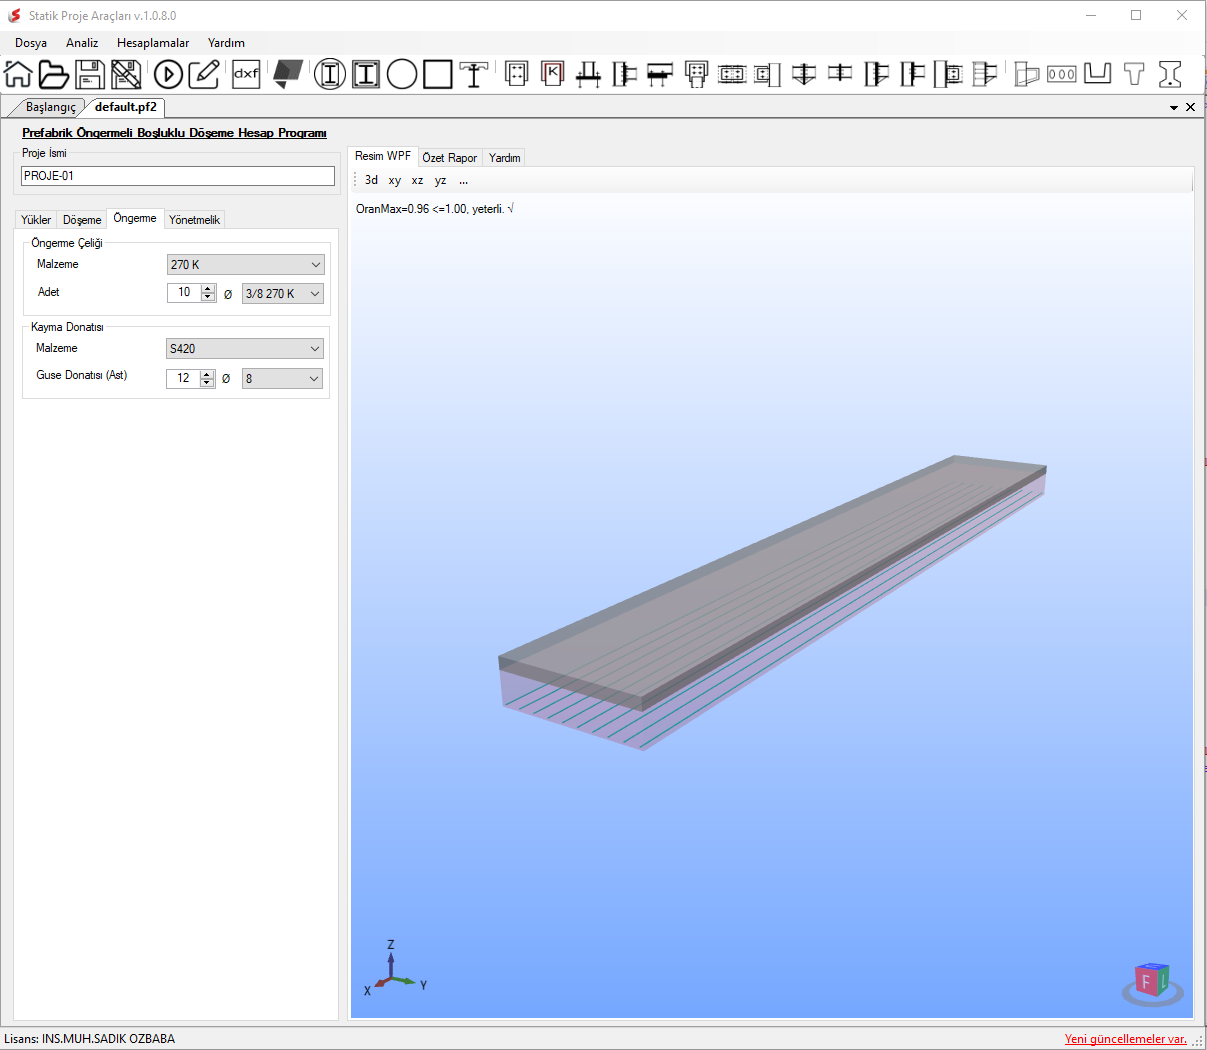Click the floppy disk with pencil icon
The width and height of the screenshot is (1207, 1050).
(126, 74)
